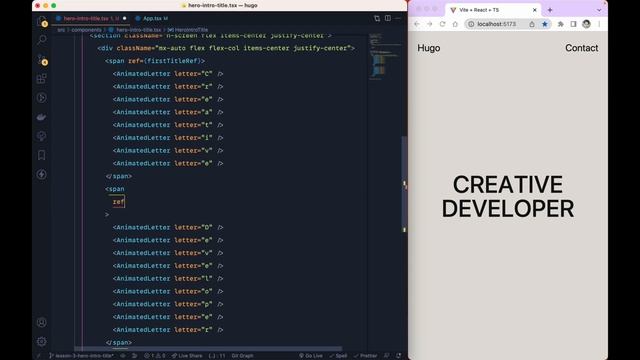Switch to the hero-intro-title.tsx tab
The image size is (640, 360).
[91, 18]
